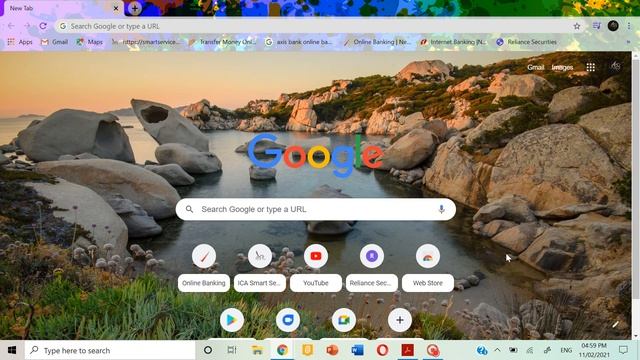
Task: Open the media/reading list control icon
Action: point(597,26)
